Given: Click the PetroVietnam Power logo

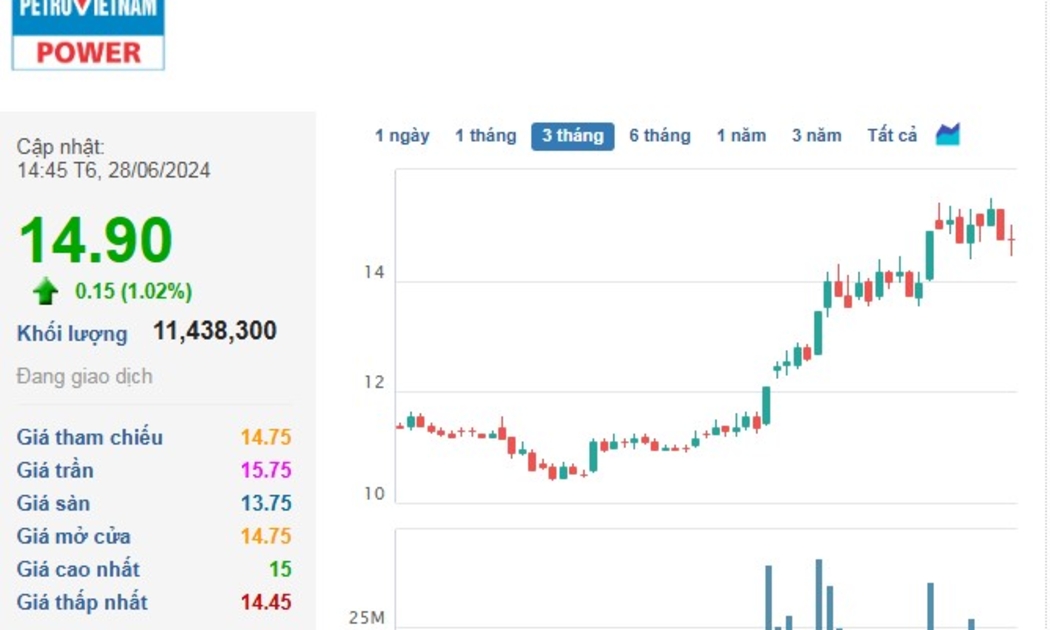Looking at the screenshot, I should (x=88, y=34).
